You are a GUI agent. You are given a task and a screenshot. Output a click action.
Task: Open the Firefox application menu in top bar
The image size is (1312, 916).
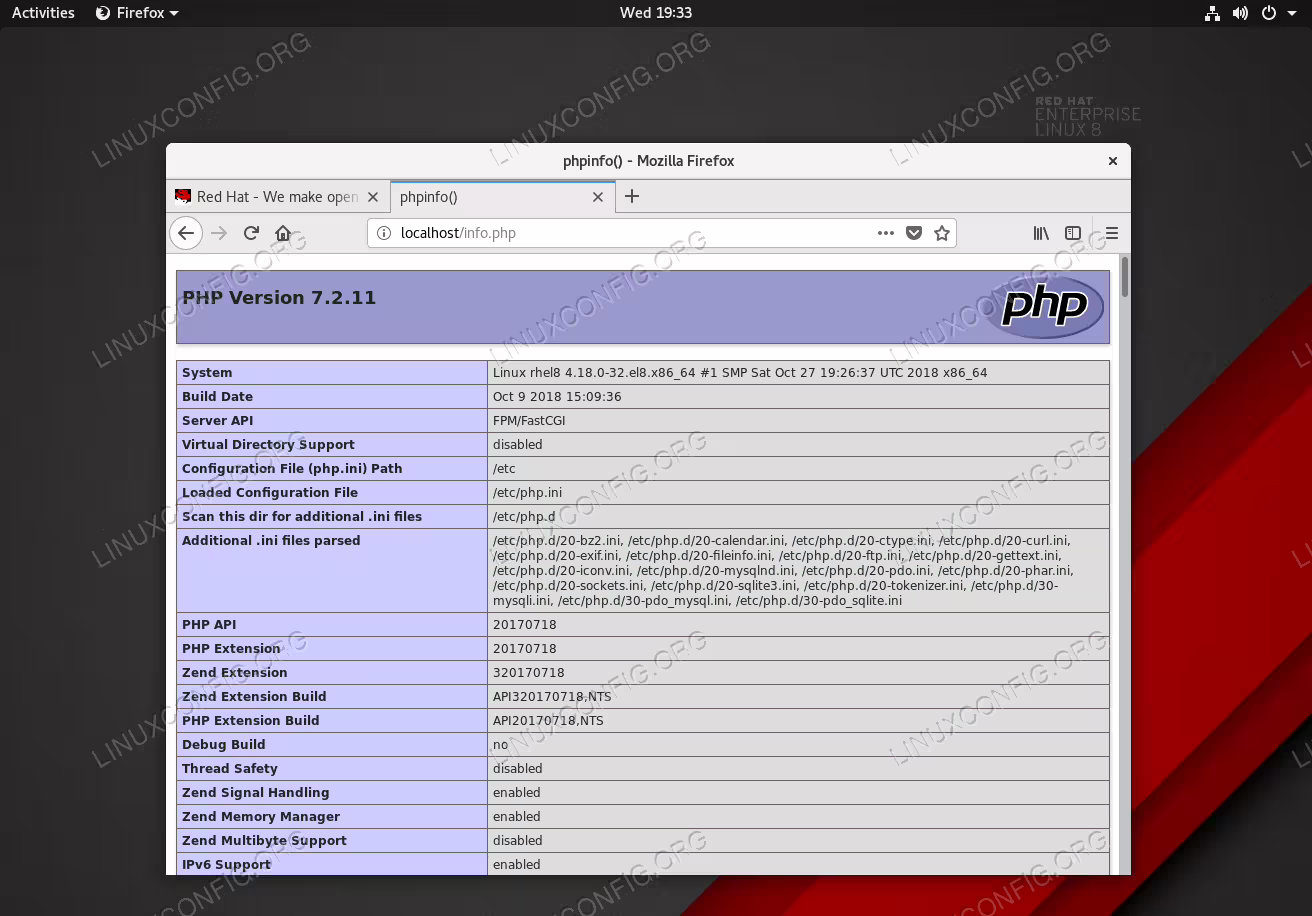(x=138, y=13)
